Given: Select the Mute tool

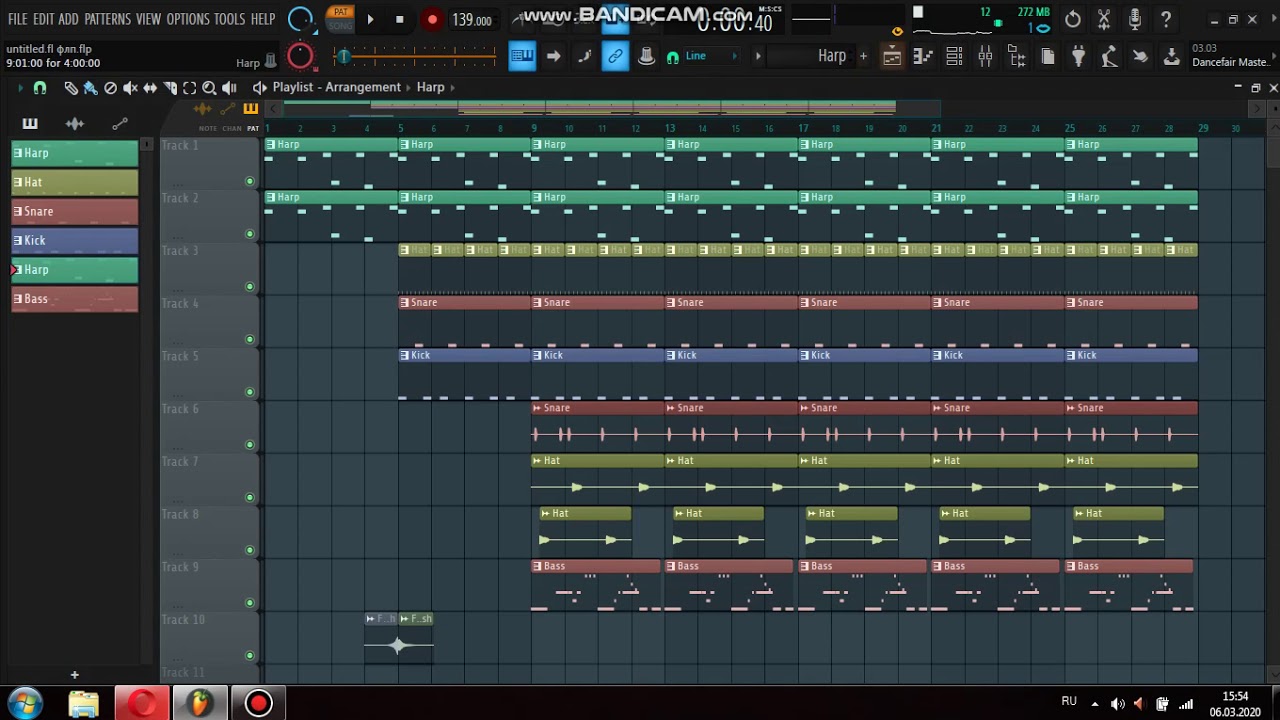Looking at the screenshot, I should pyautogui.click(x=130, y=88).
